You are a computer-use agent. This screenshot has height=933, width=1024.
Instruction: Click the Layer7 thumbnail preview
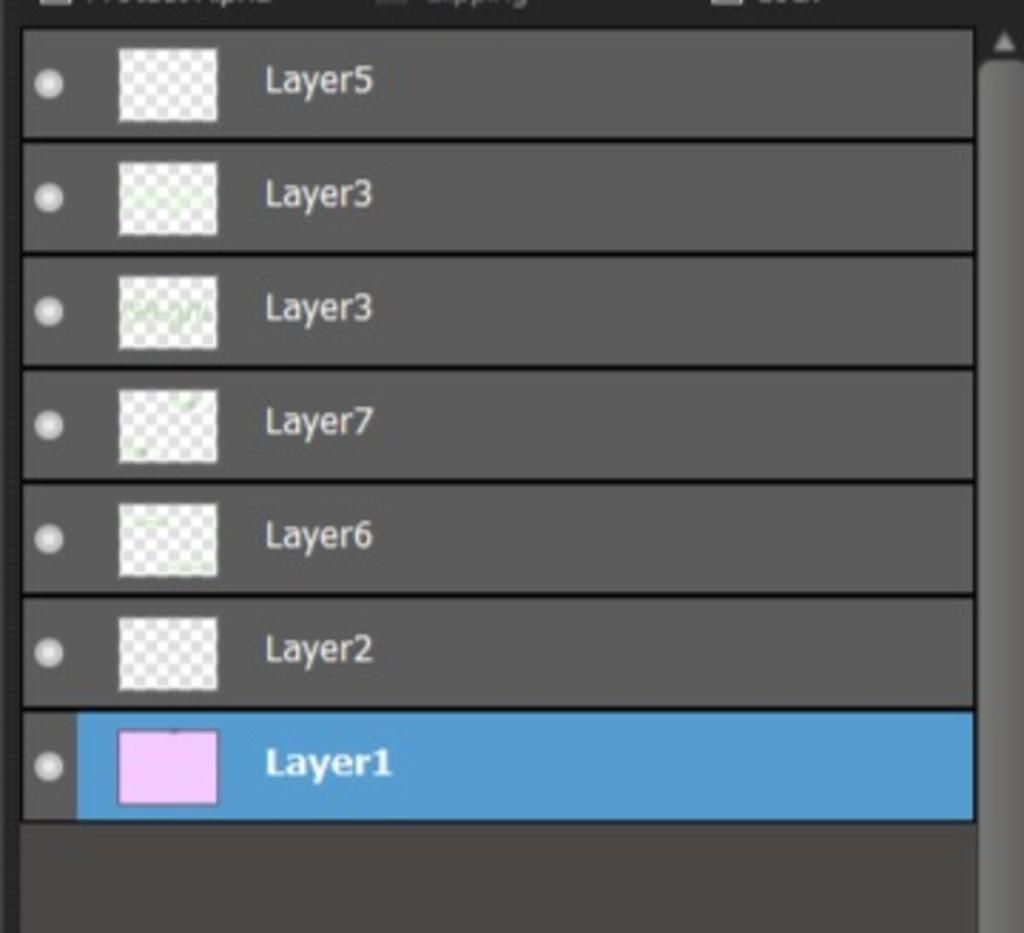click(x=168, y=426)
